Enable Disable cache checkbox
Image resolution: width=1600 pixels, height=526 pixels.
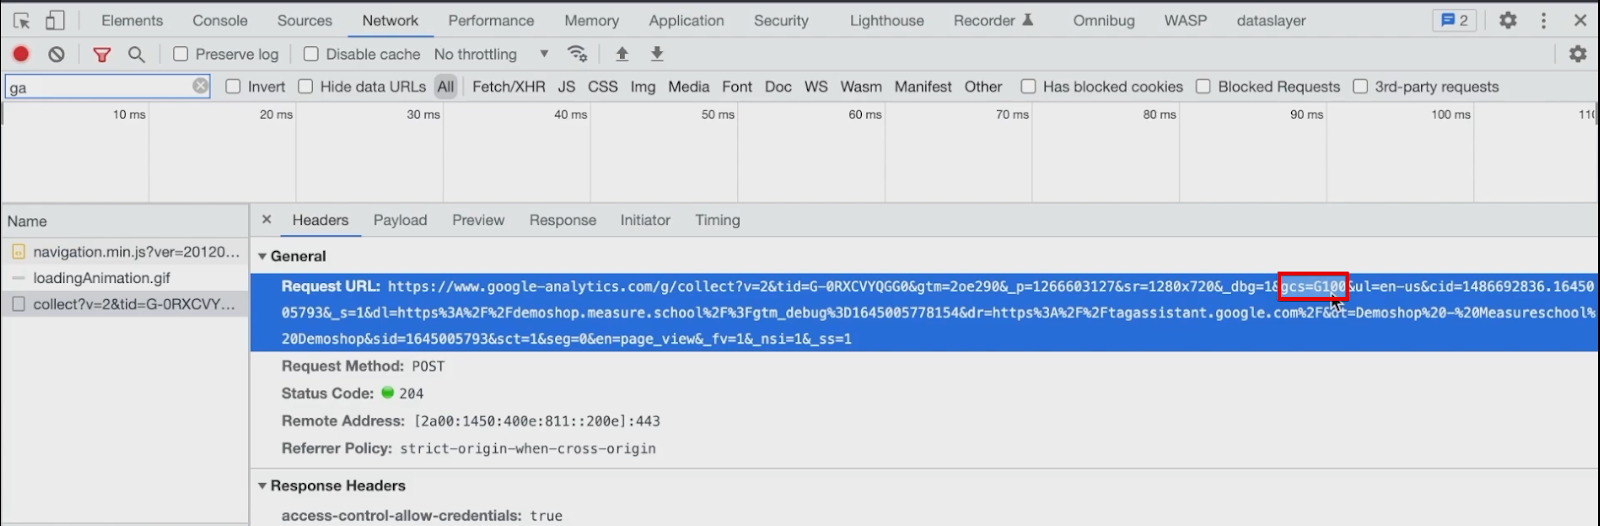[311, 54]
